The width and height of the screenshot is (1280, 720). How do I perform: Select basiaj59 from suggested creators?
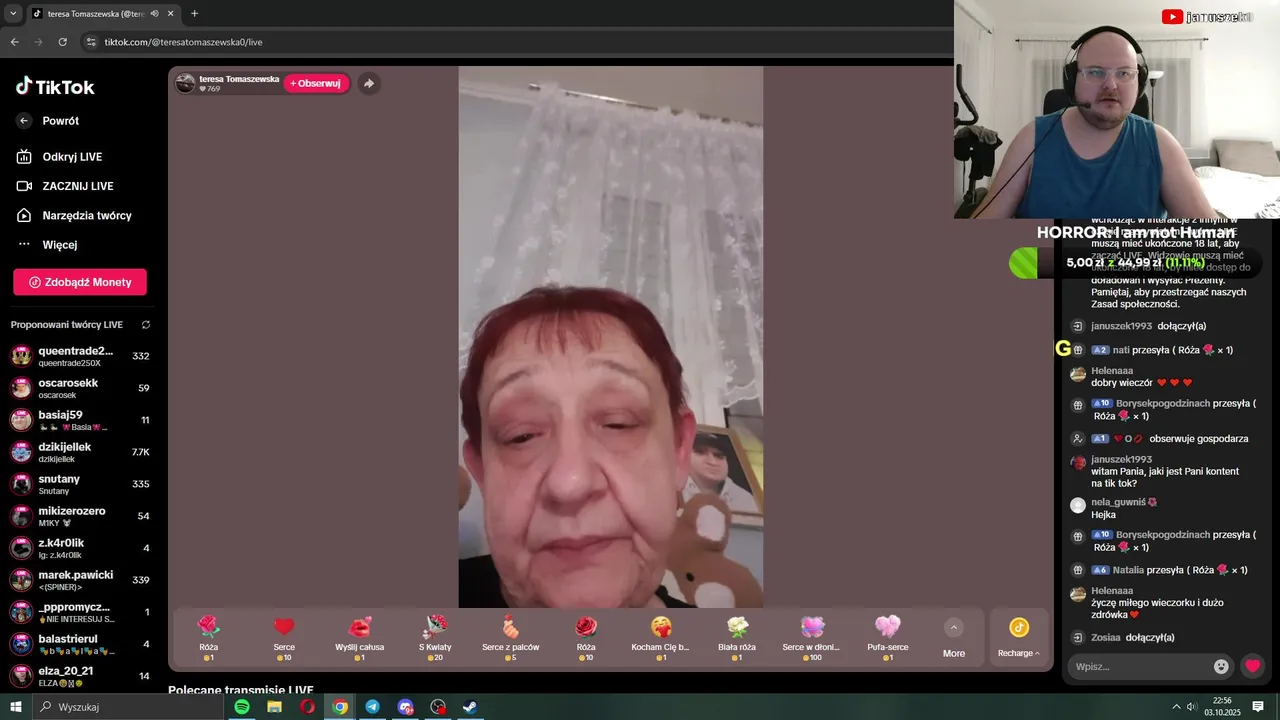[80, 420]
